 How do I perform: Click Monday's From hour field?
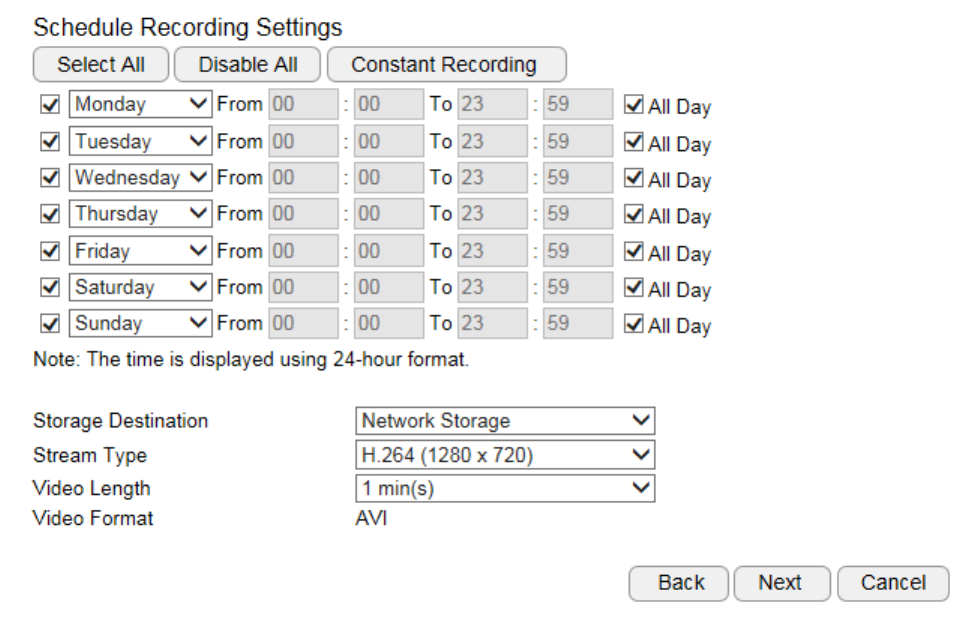(x=304, y=105)
